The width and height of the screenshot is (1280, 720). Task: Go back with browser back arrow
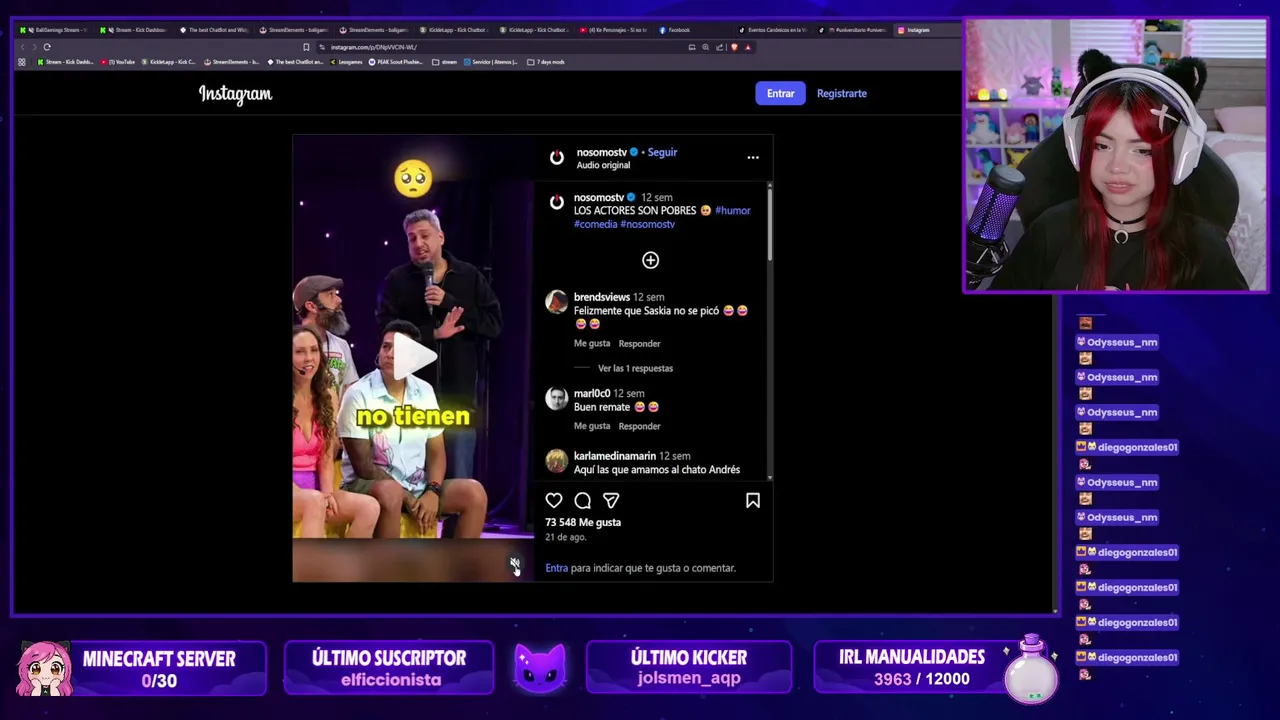(x=22, y=47)
